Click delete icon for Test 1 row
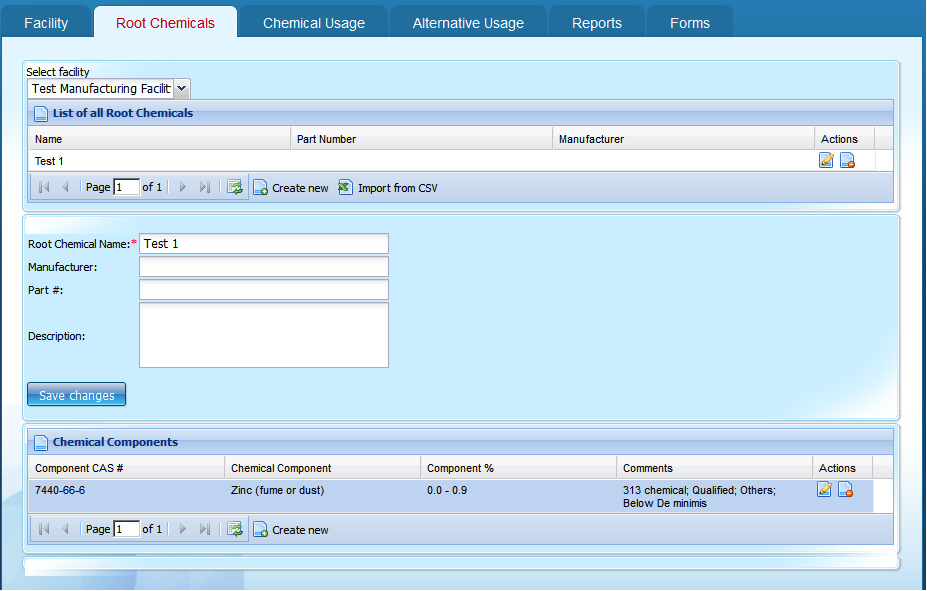 [847, 161]
